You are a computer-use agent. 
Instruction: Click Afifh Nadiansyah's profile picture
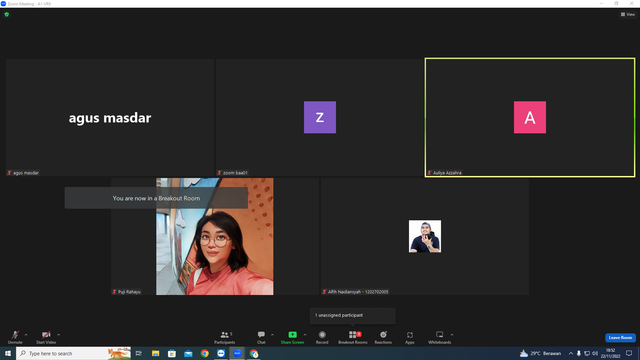(x=425, y=236)
